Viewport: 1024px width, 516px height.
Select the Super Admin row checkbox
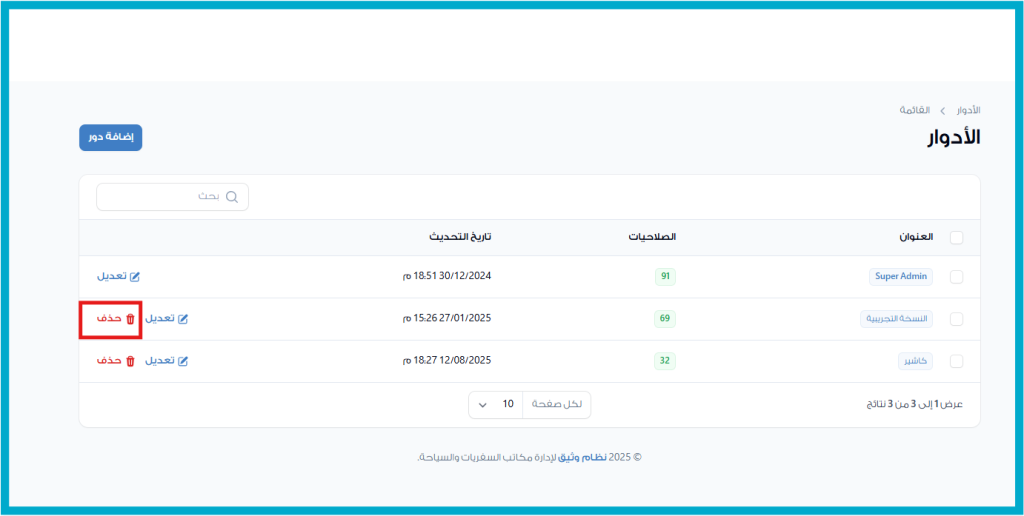956,277
